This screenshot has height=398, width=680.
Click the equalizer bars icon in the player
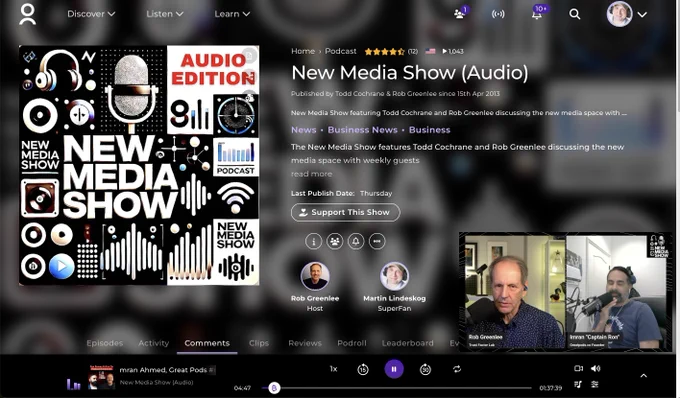74,384
